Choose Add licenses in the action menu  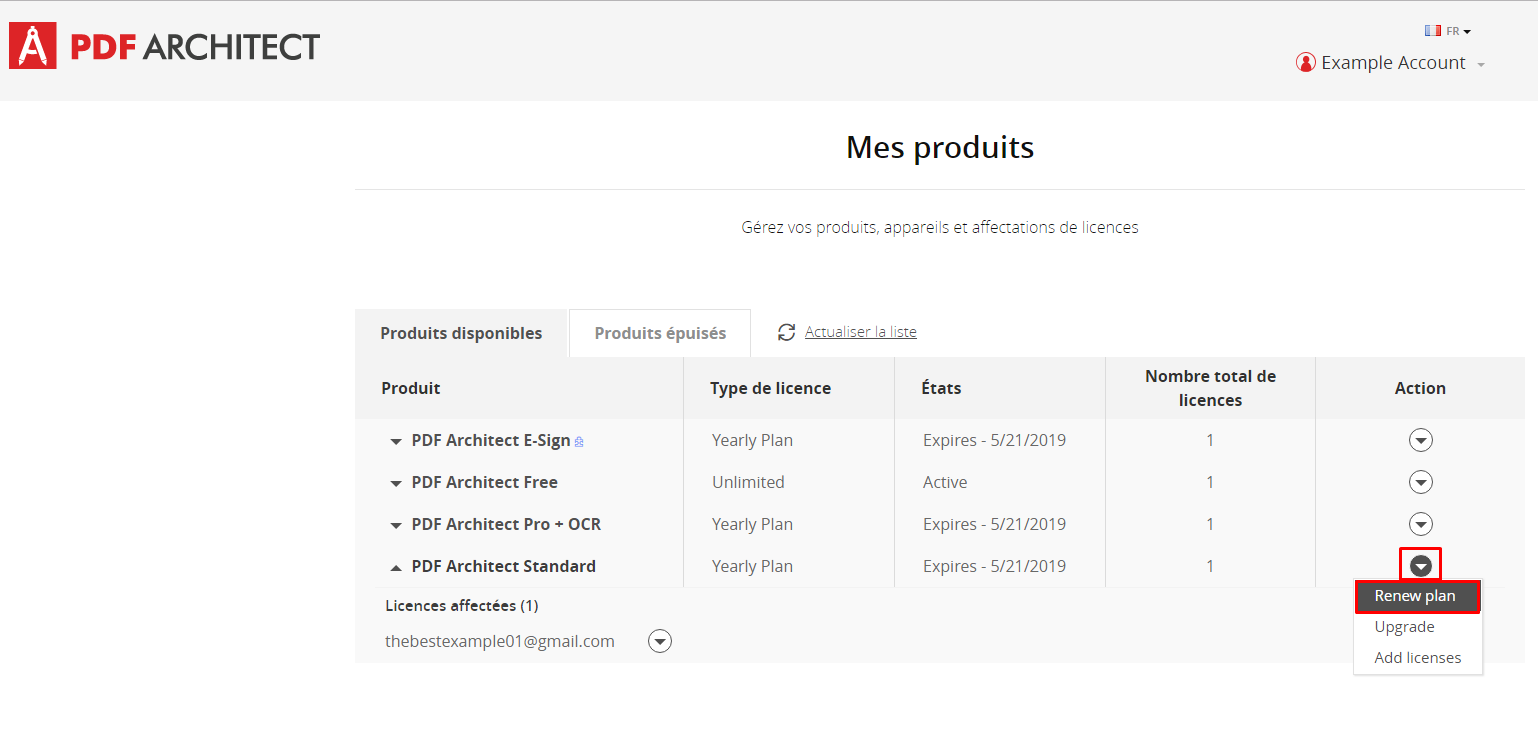tap(1418, 658)
